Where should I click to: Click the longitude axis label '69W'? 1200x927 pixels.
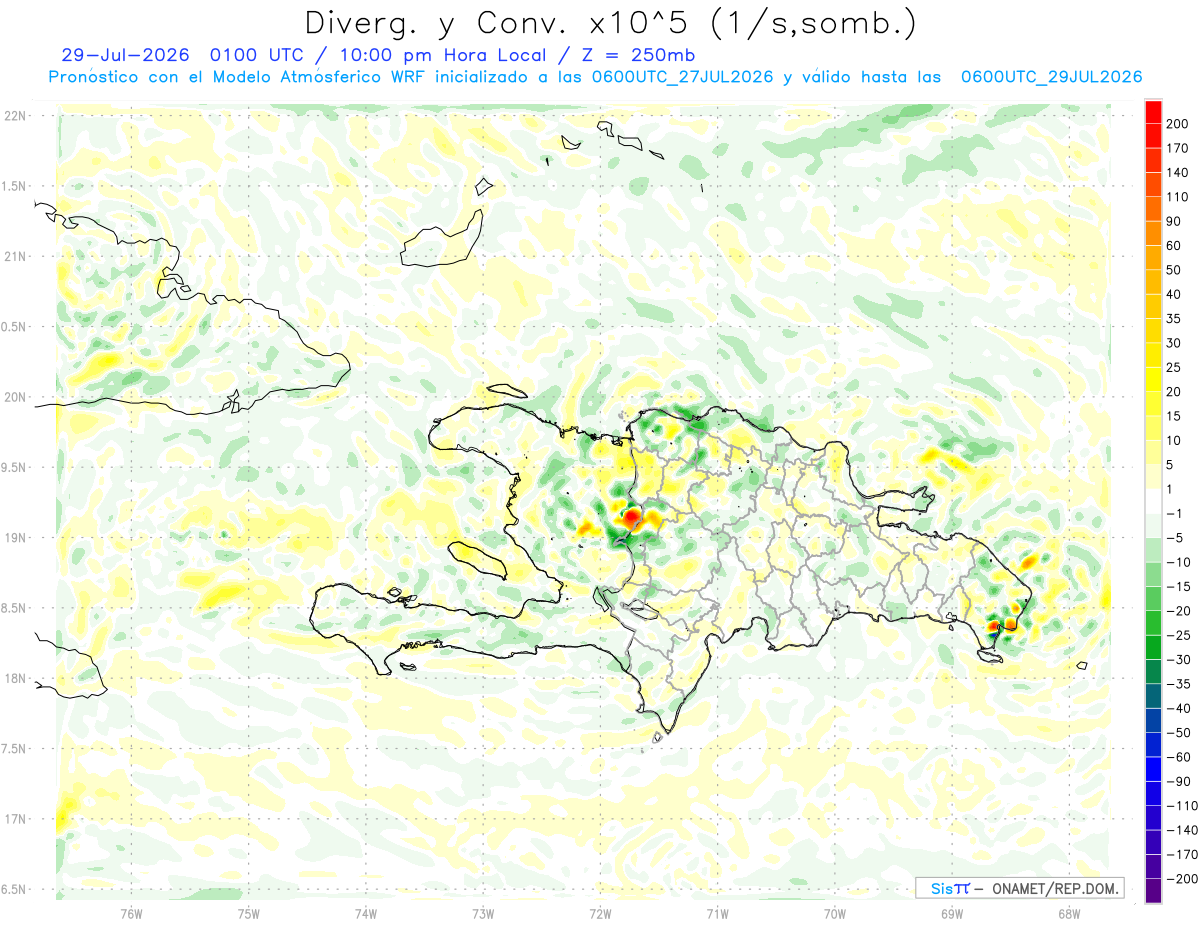click(952, 913)
